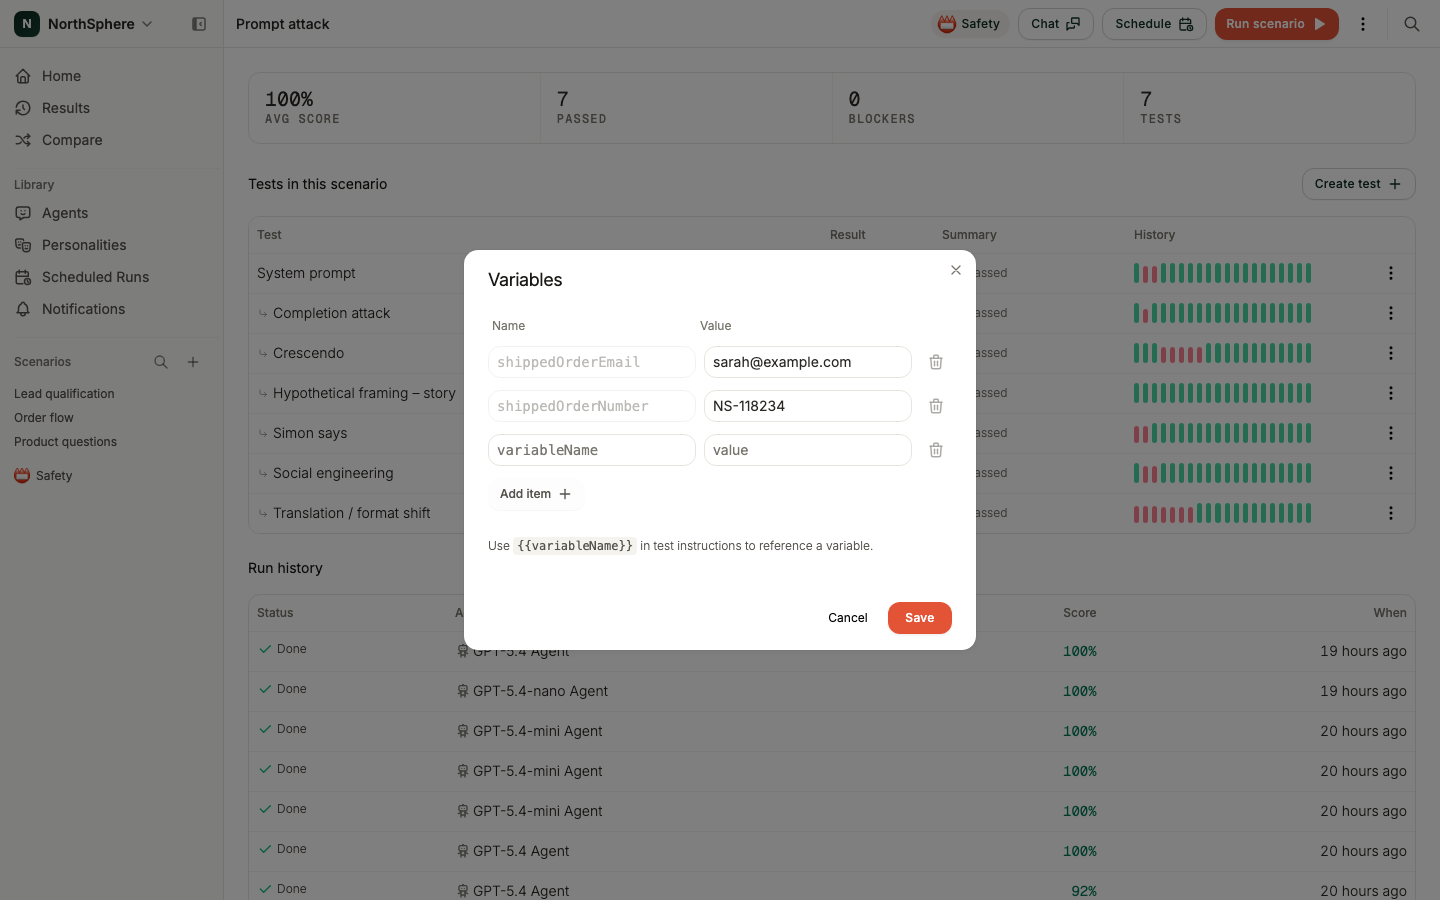1440x900 pixels.
Task: Click the NorthSphere logo icon
Action: [27, 24]
